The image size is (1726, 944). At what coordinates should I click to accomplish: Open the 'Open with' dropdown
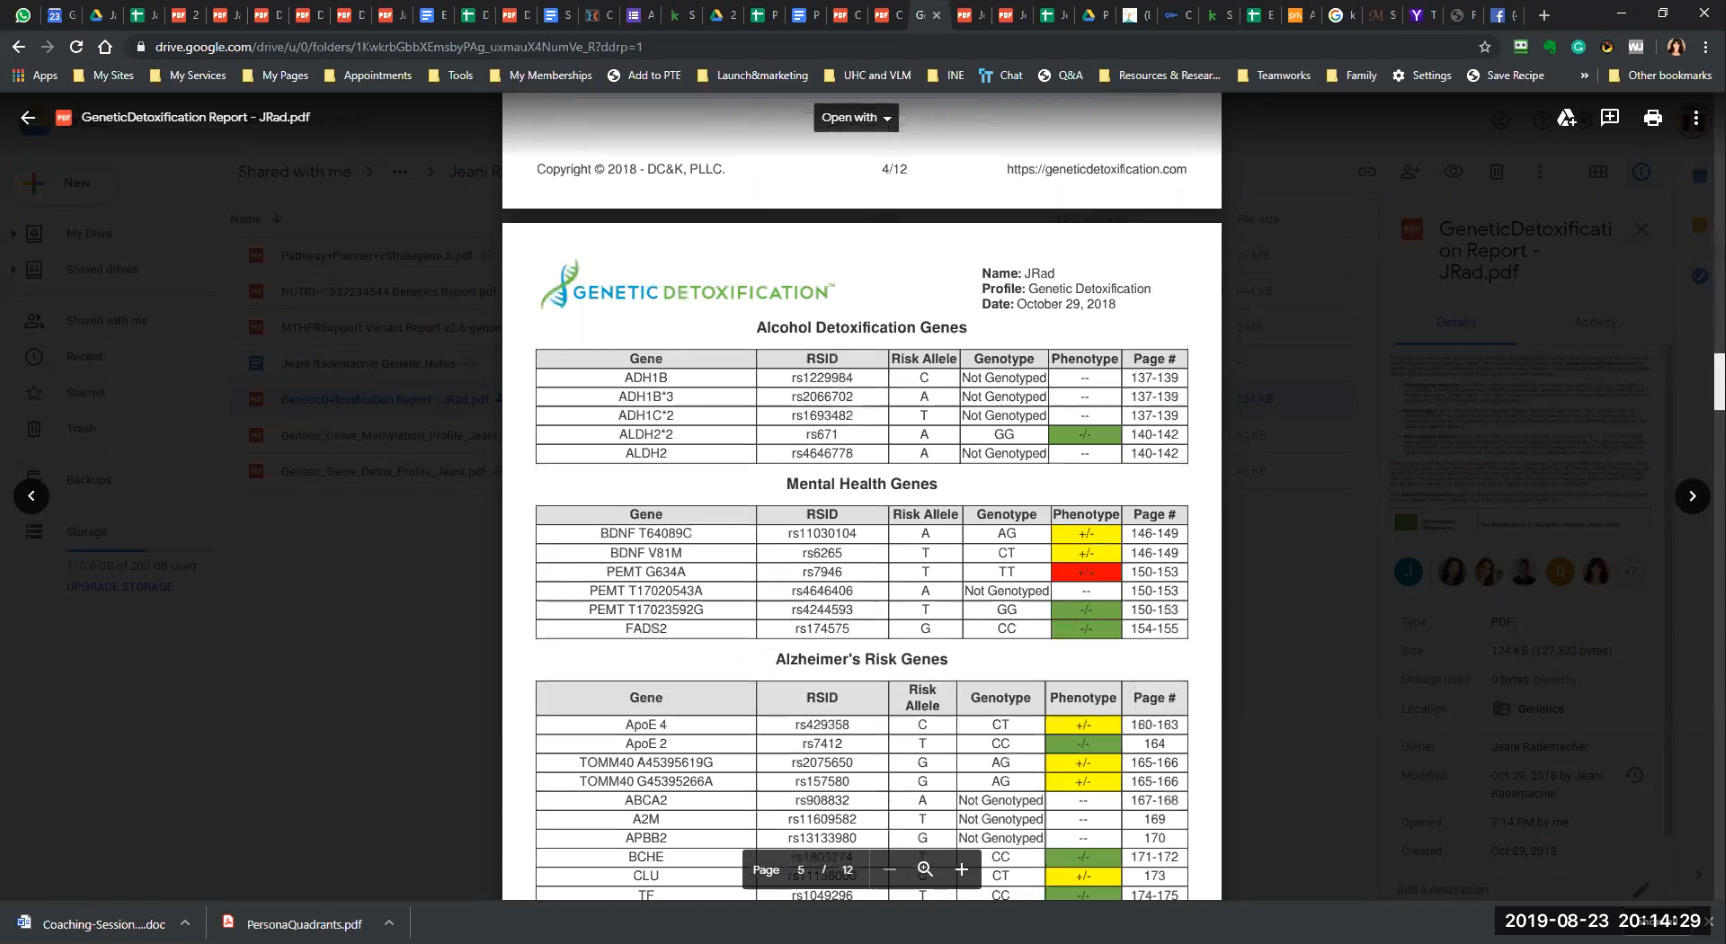(x=856, y=118)
